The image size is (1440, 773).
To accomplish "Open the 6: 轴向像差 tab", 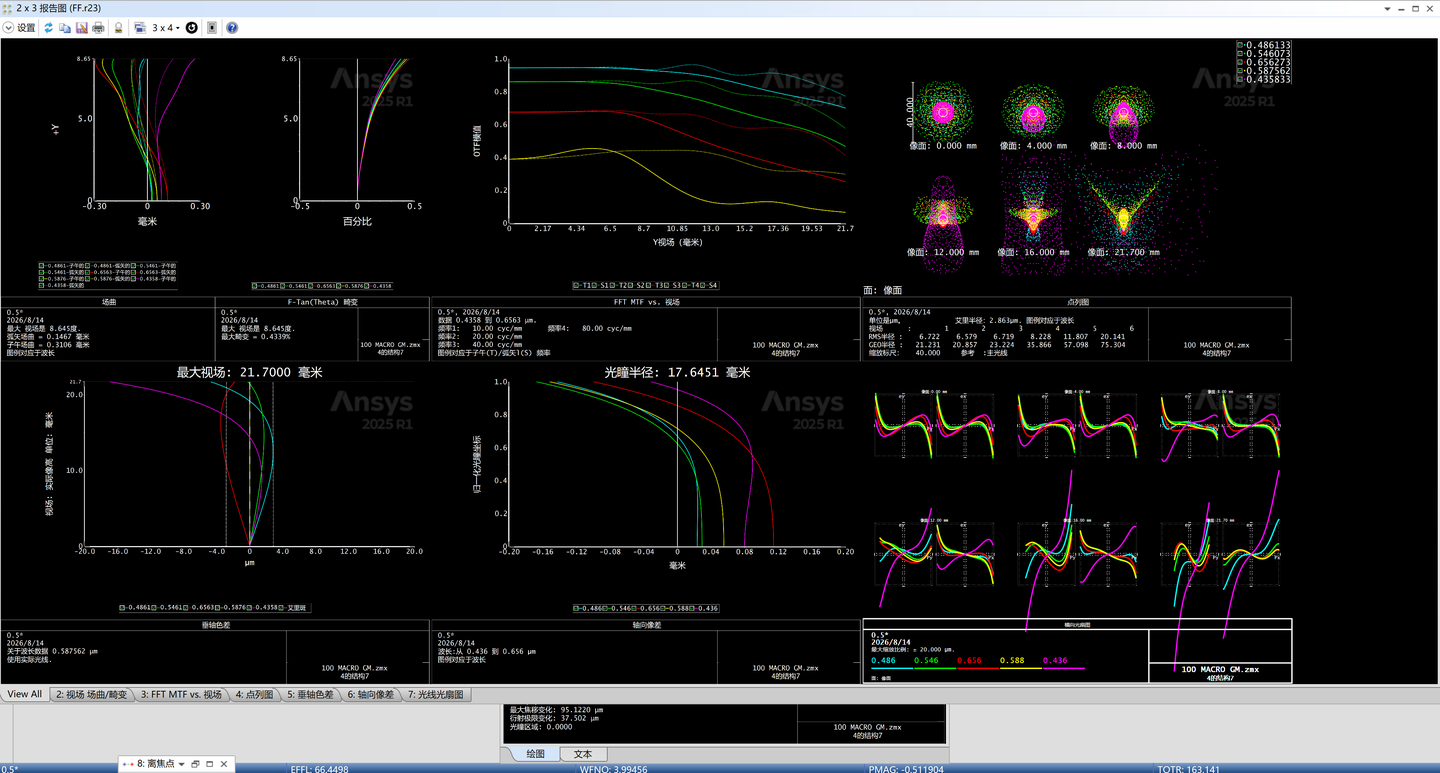I will tap(372, 694).
